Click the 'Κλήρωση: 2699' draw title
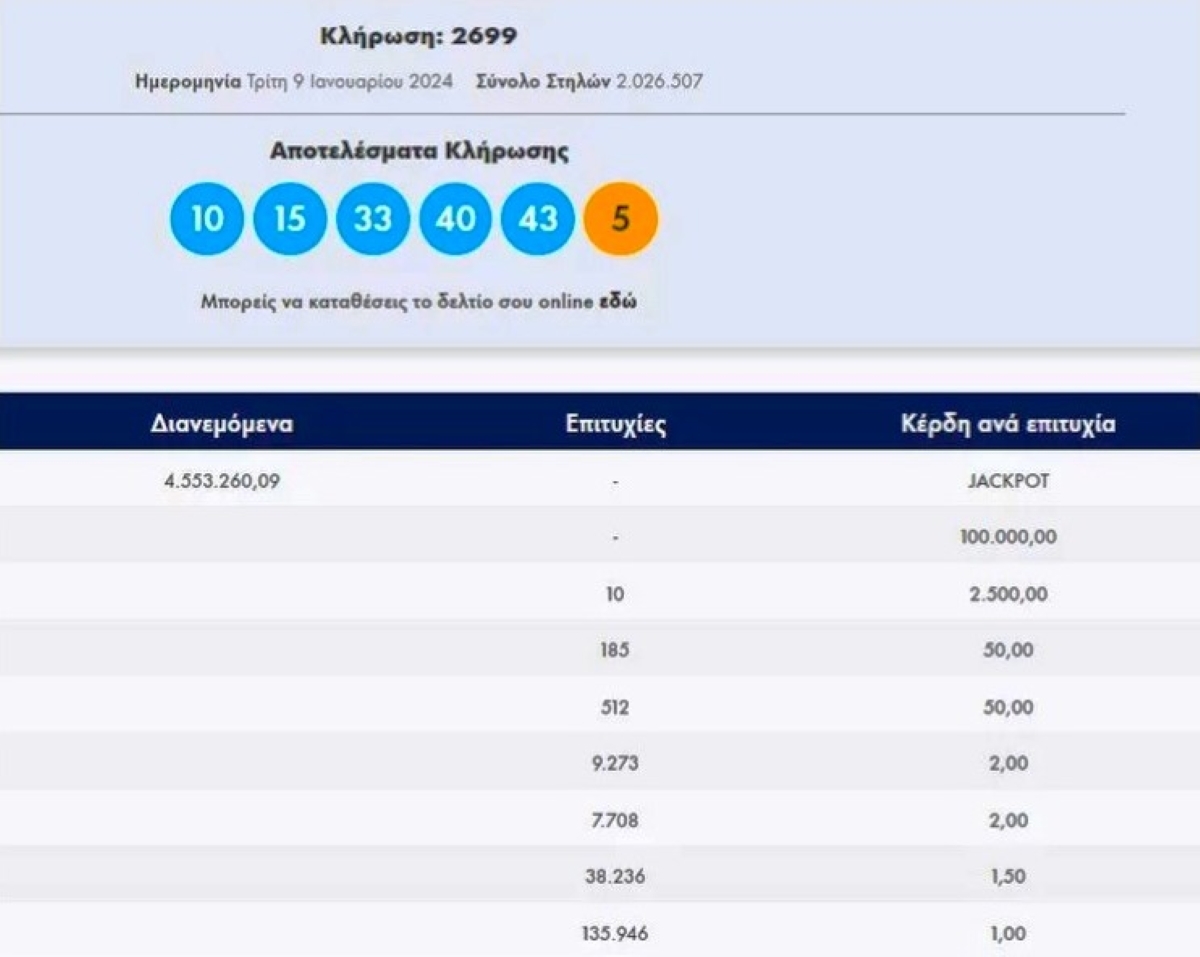Image resolution: width=1200 pixels, height=957 pixels. (418, 37)
